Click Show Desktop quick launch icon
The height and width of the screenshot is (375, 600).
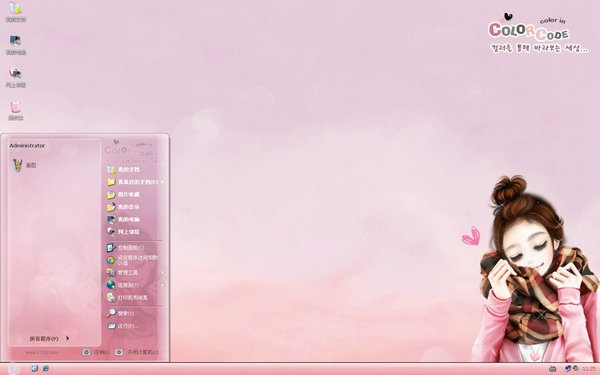[x=34, y=368]
